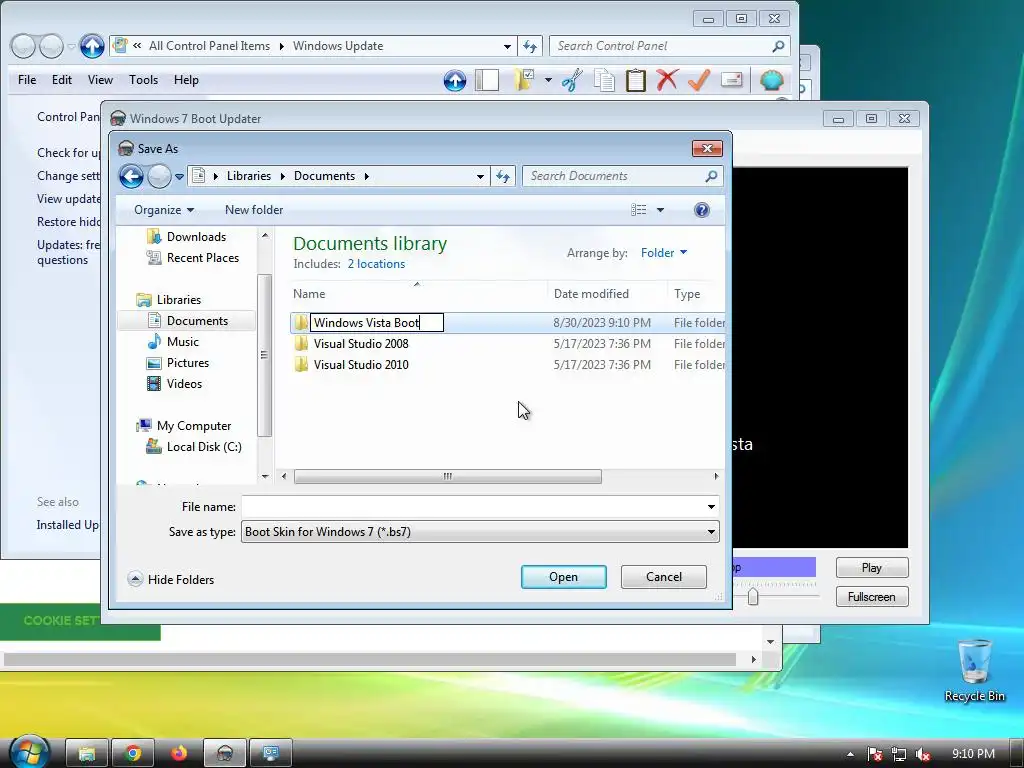Open the Help menu in Control Panel

pyautogui.click(x=186, y=80)
